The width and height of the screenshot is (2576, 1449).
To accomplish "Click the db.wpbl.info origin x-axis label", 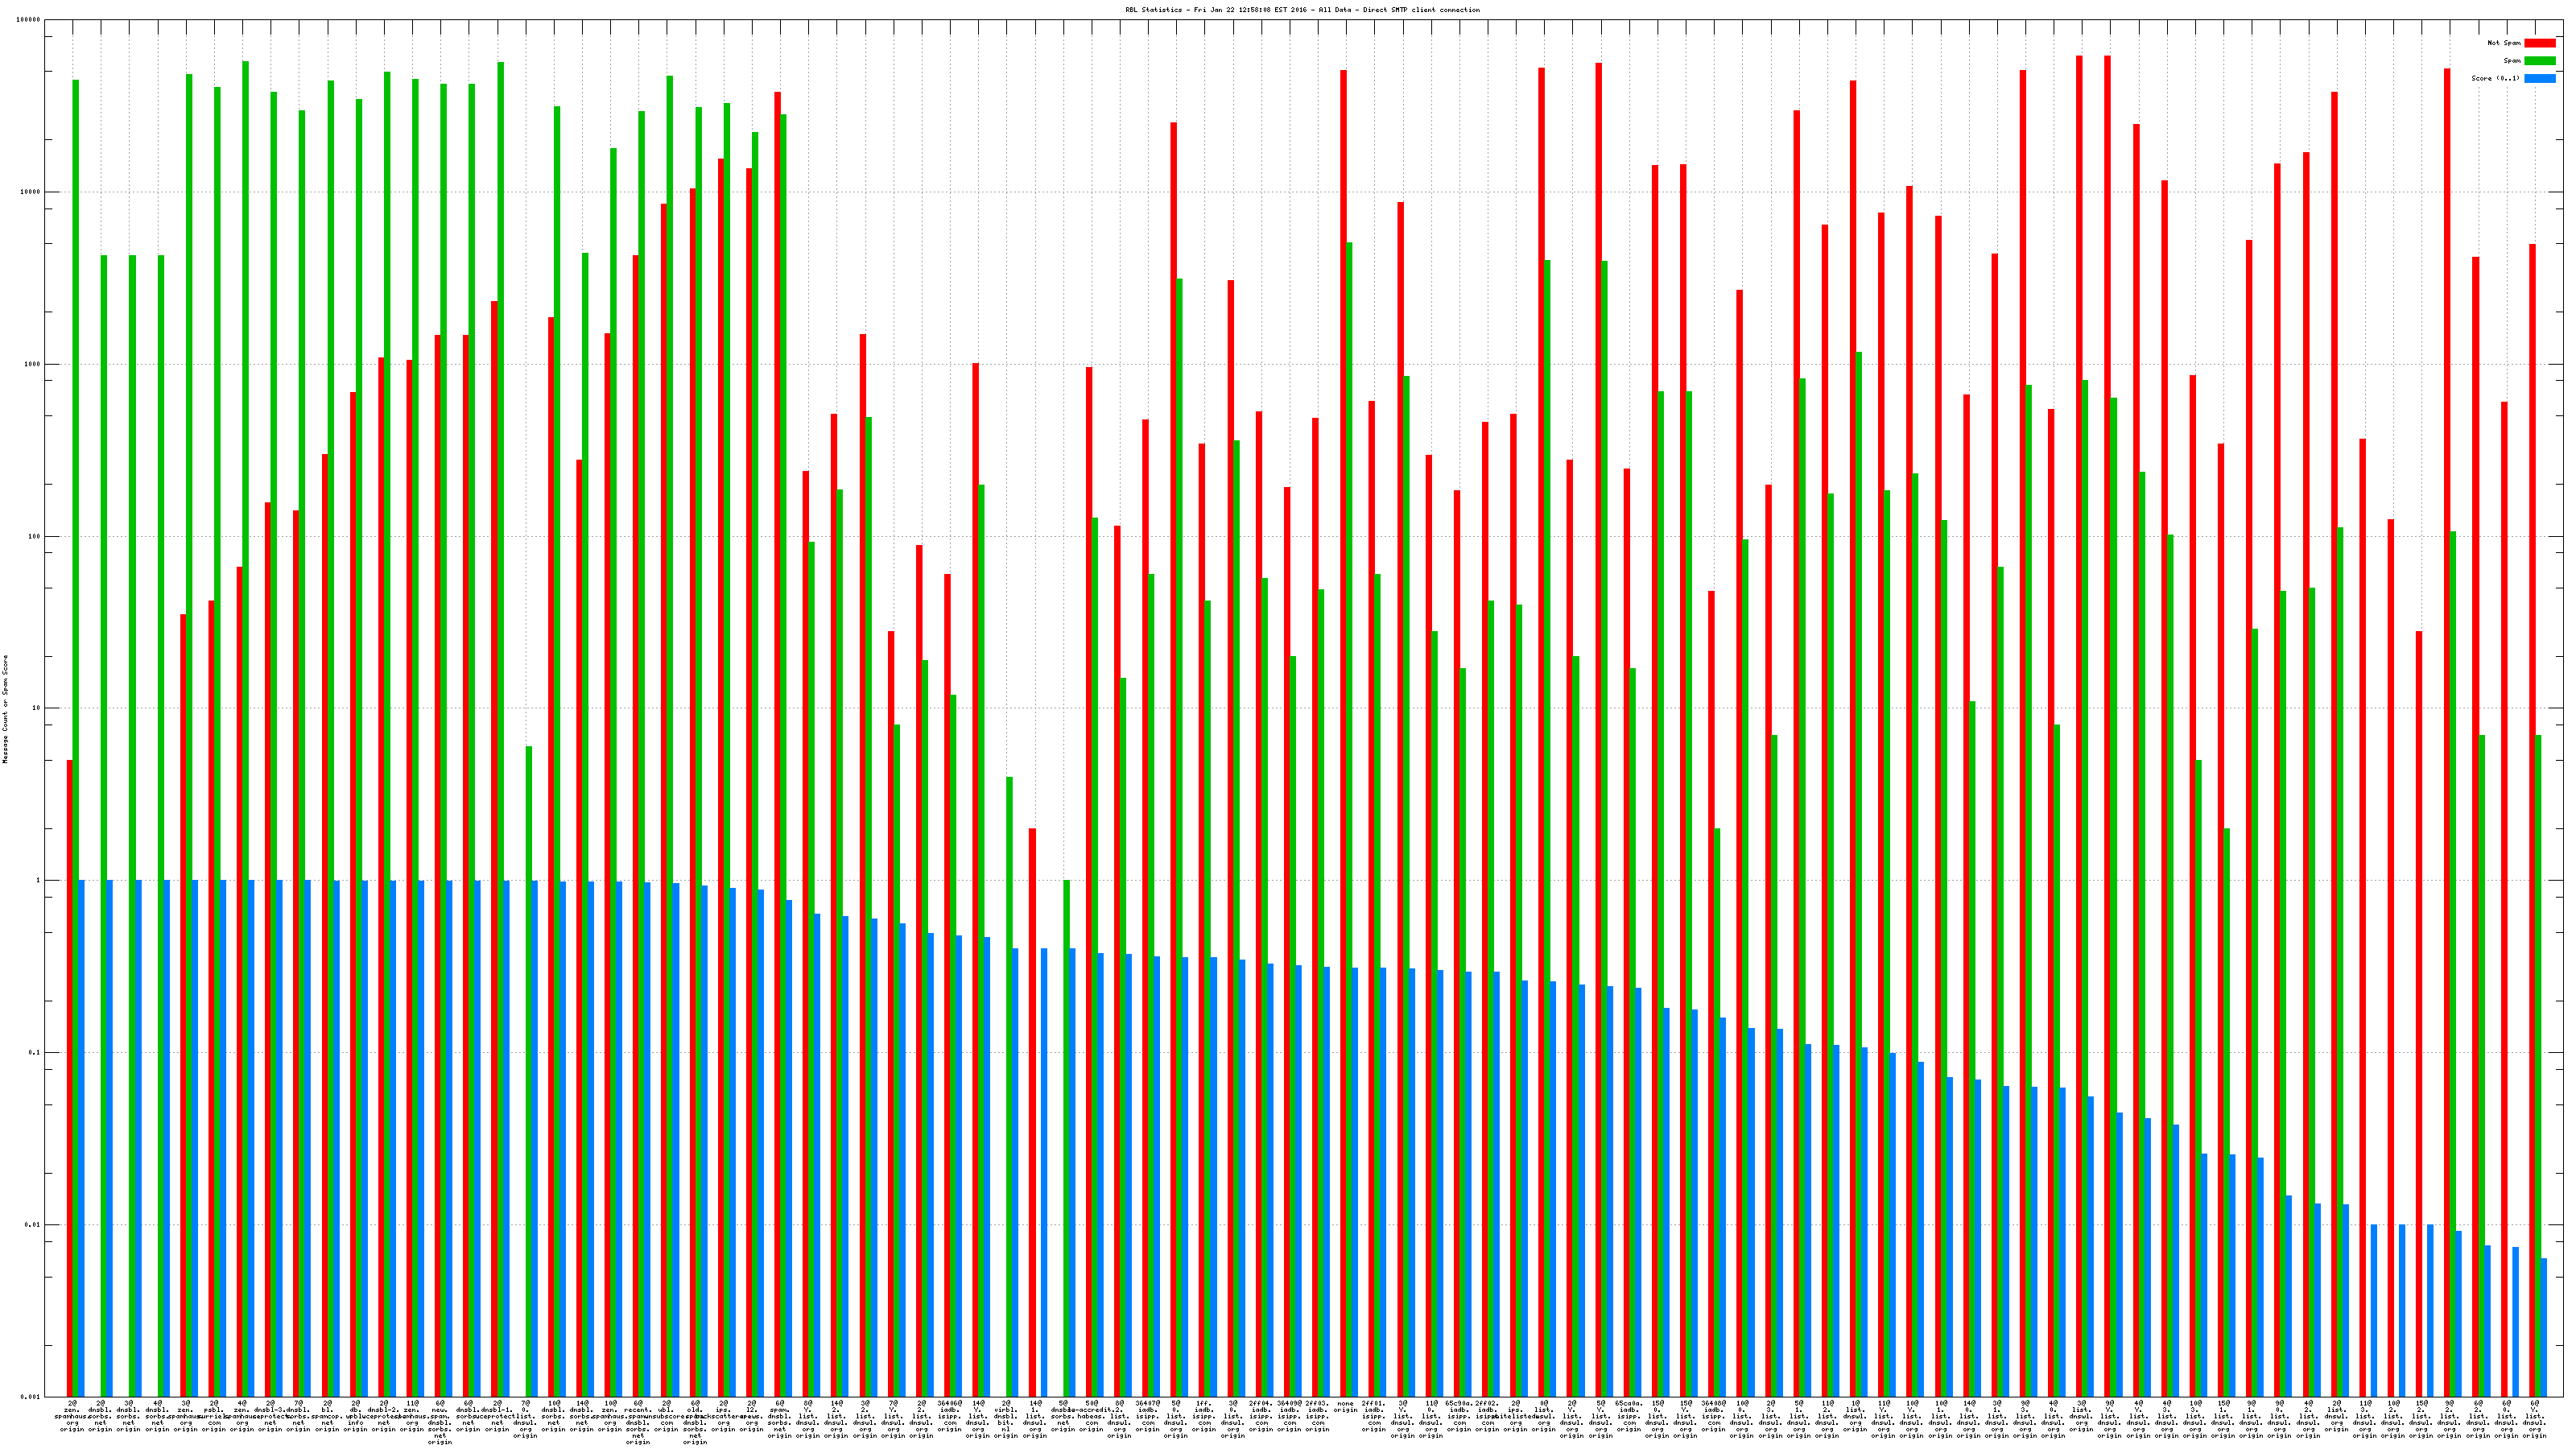I will click(355, 1416).
